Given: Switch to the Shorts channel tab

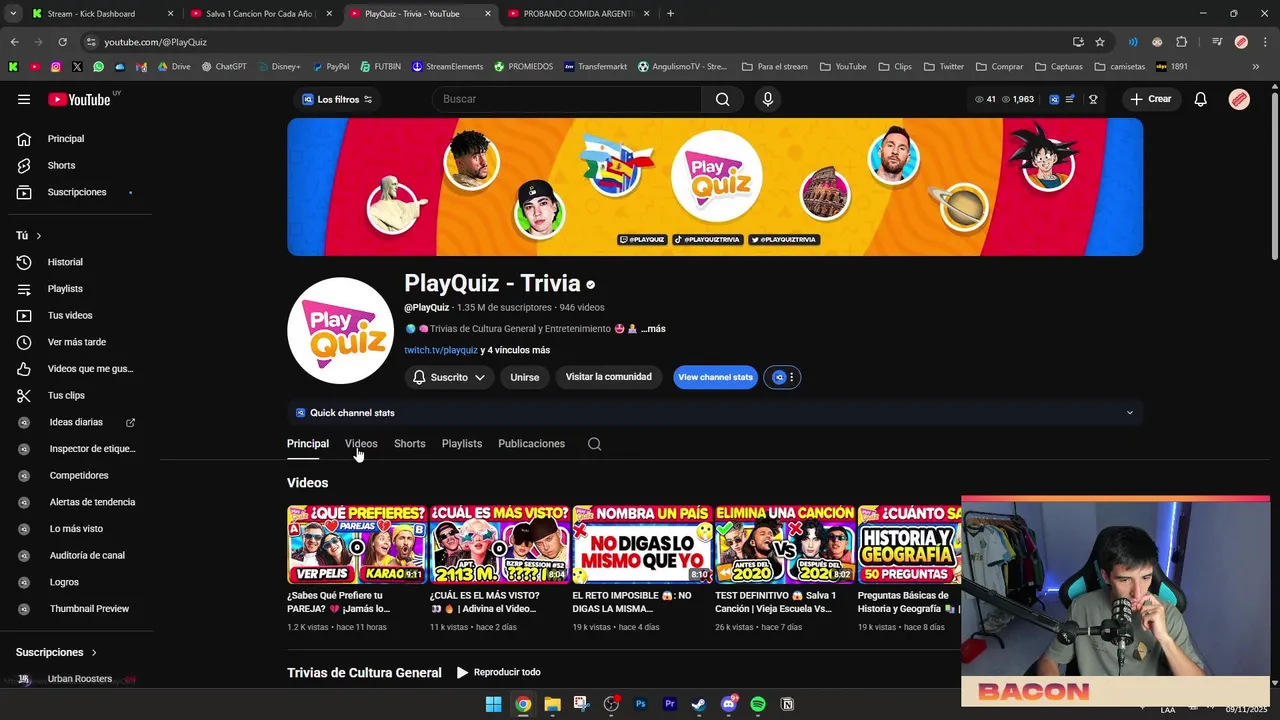Looking at the screenshot, I should (409, 444).
